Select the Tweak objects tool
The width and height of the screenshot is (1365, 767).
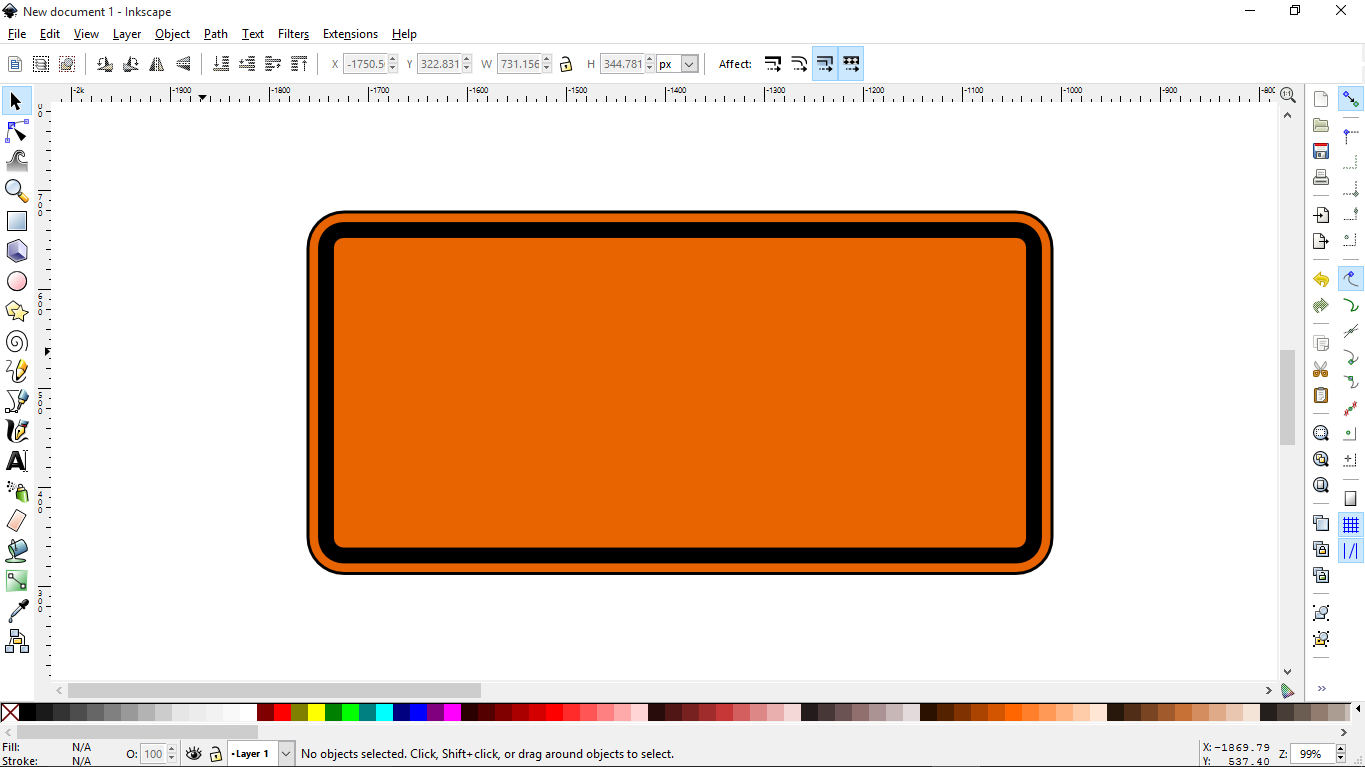tap(16, 160)
